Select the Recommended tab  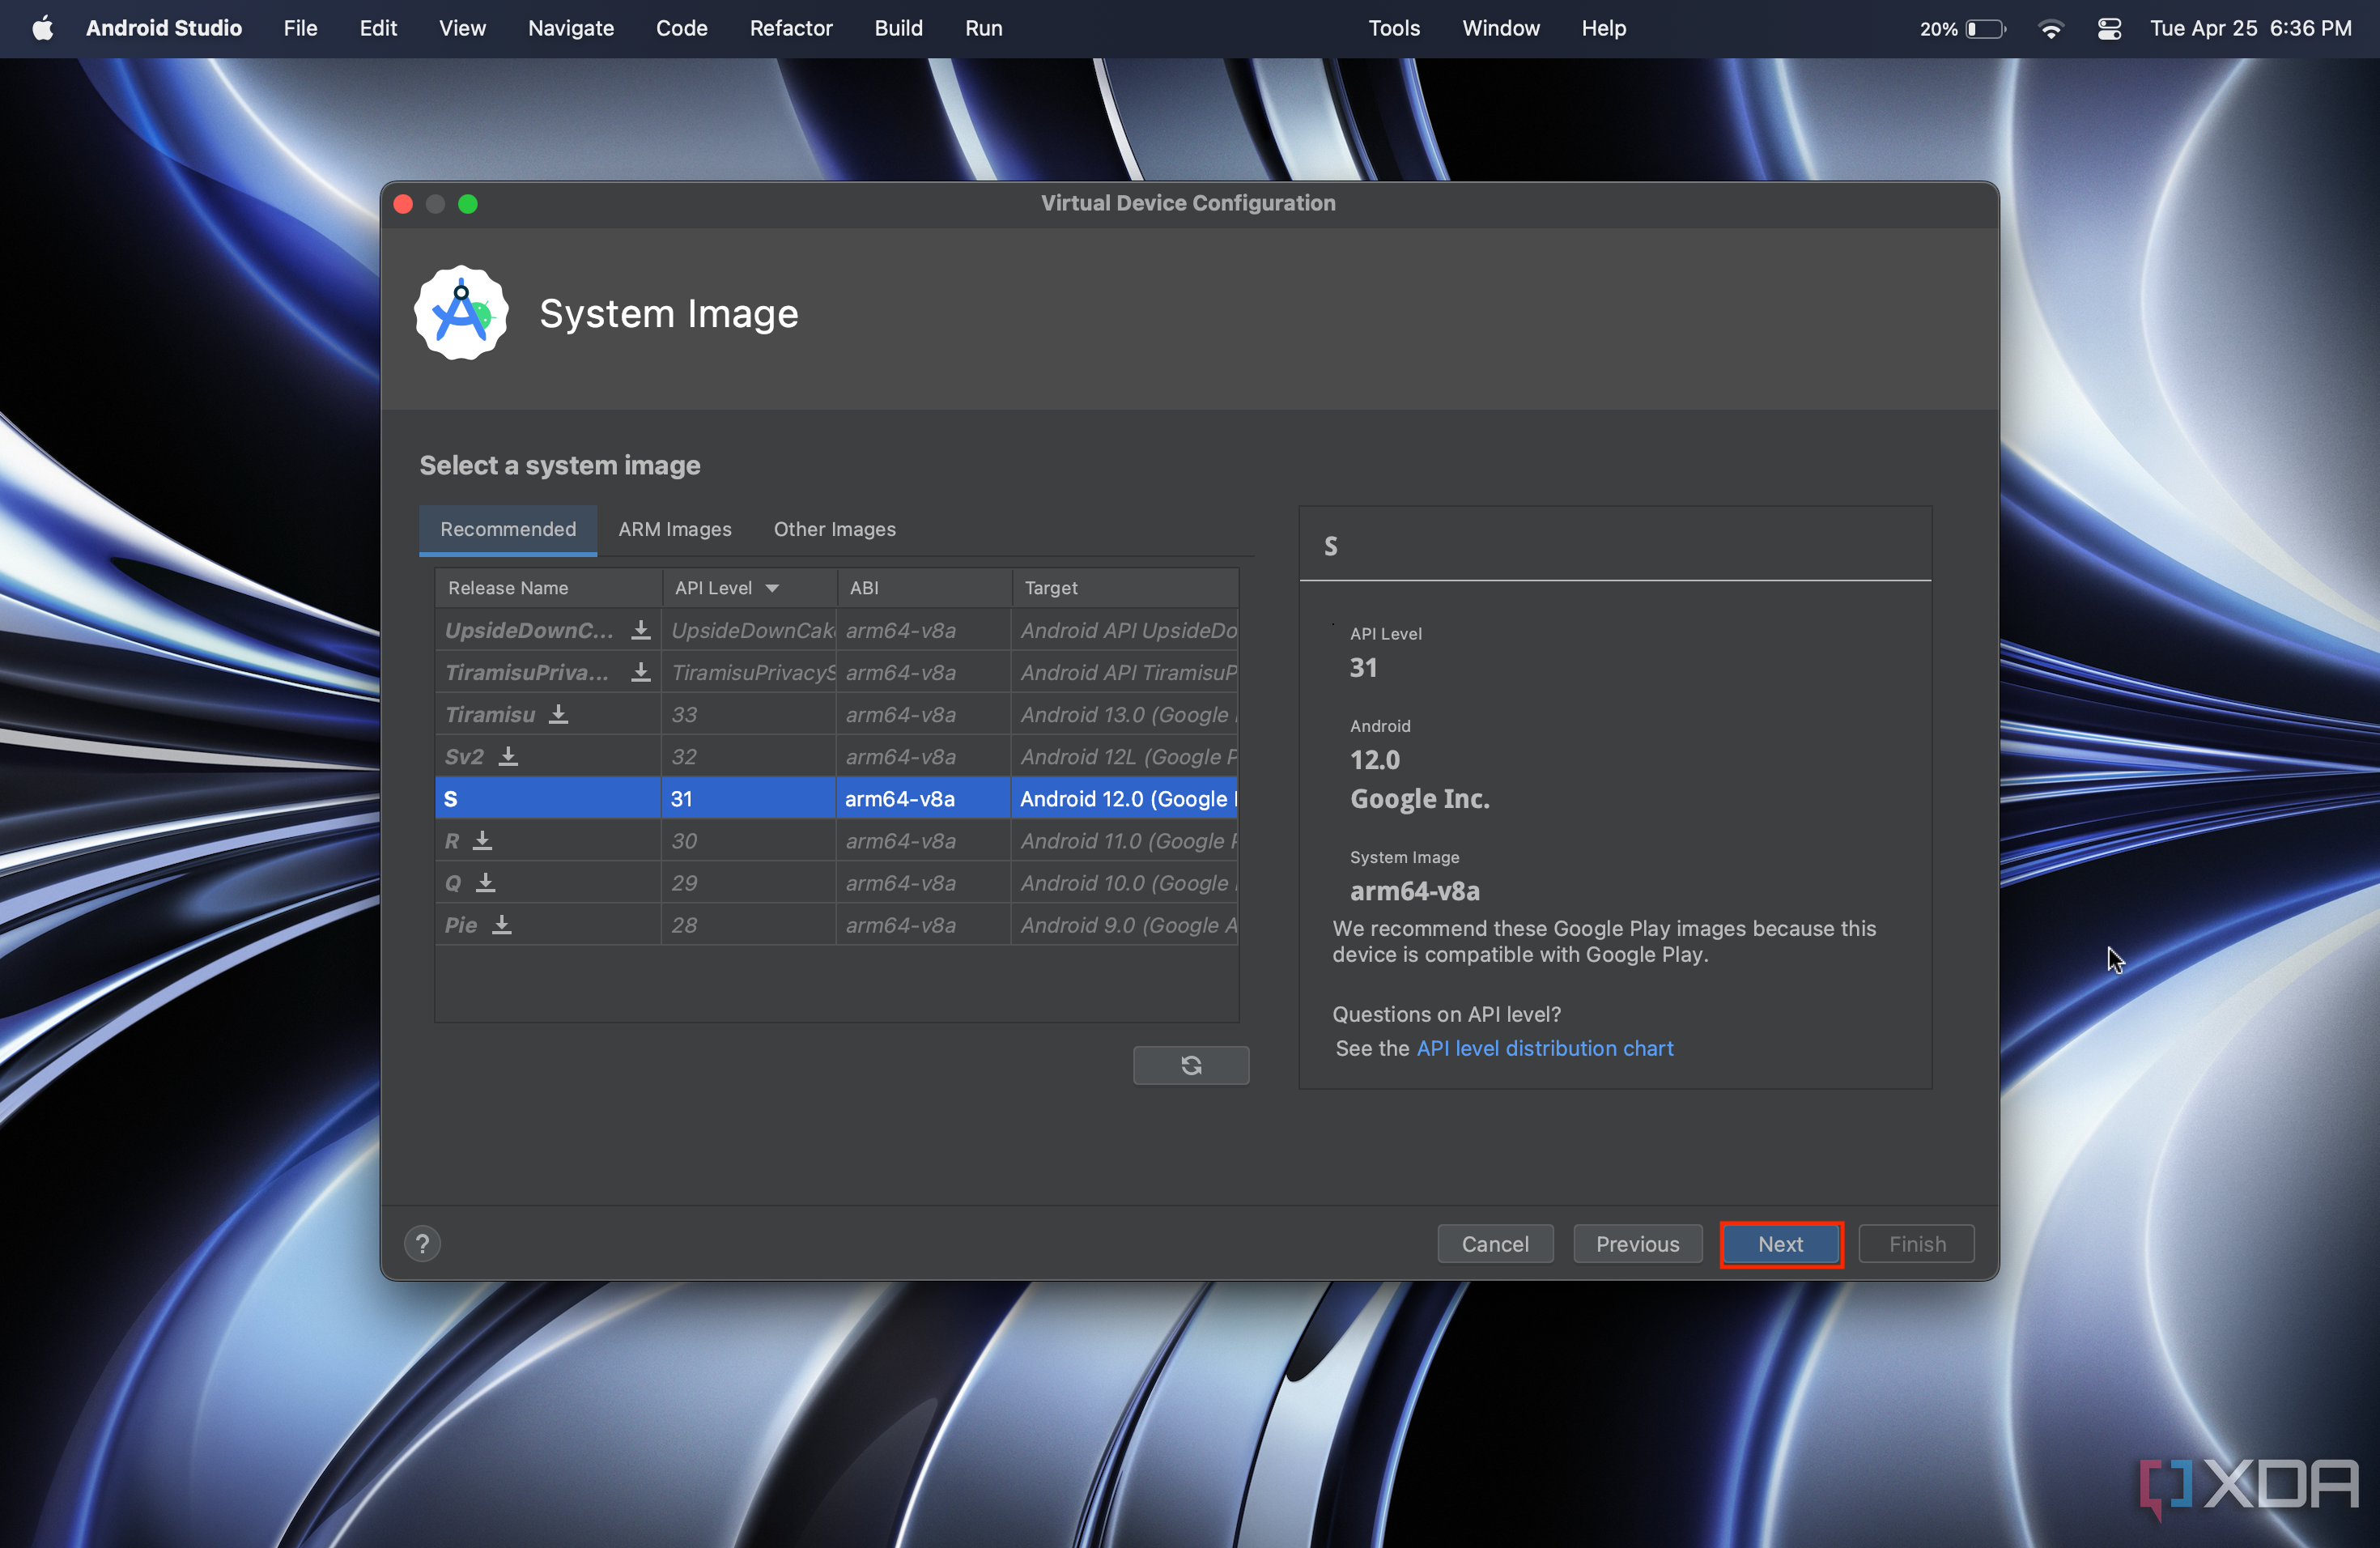[507, 529]
